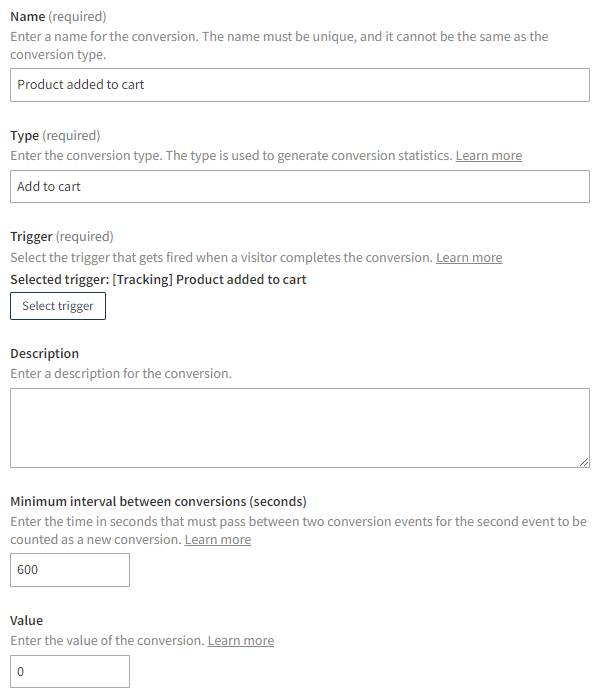Open Learn more link for trigger selection

(x=469, y=258)
